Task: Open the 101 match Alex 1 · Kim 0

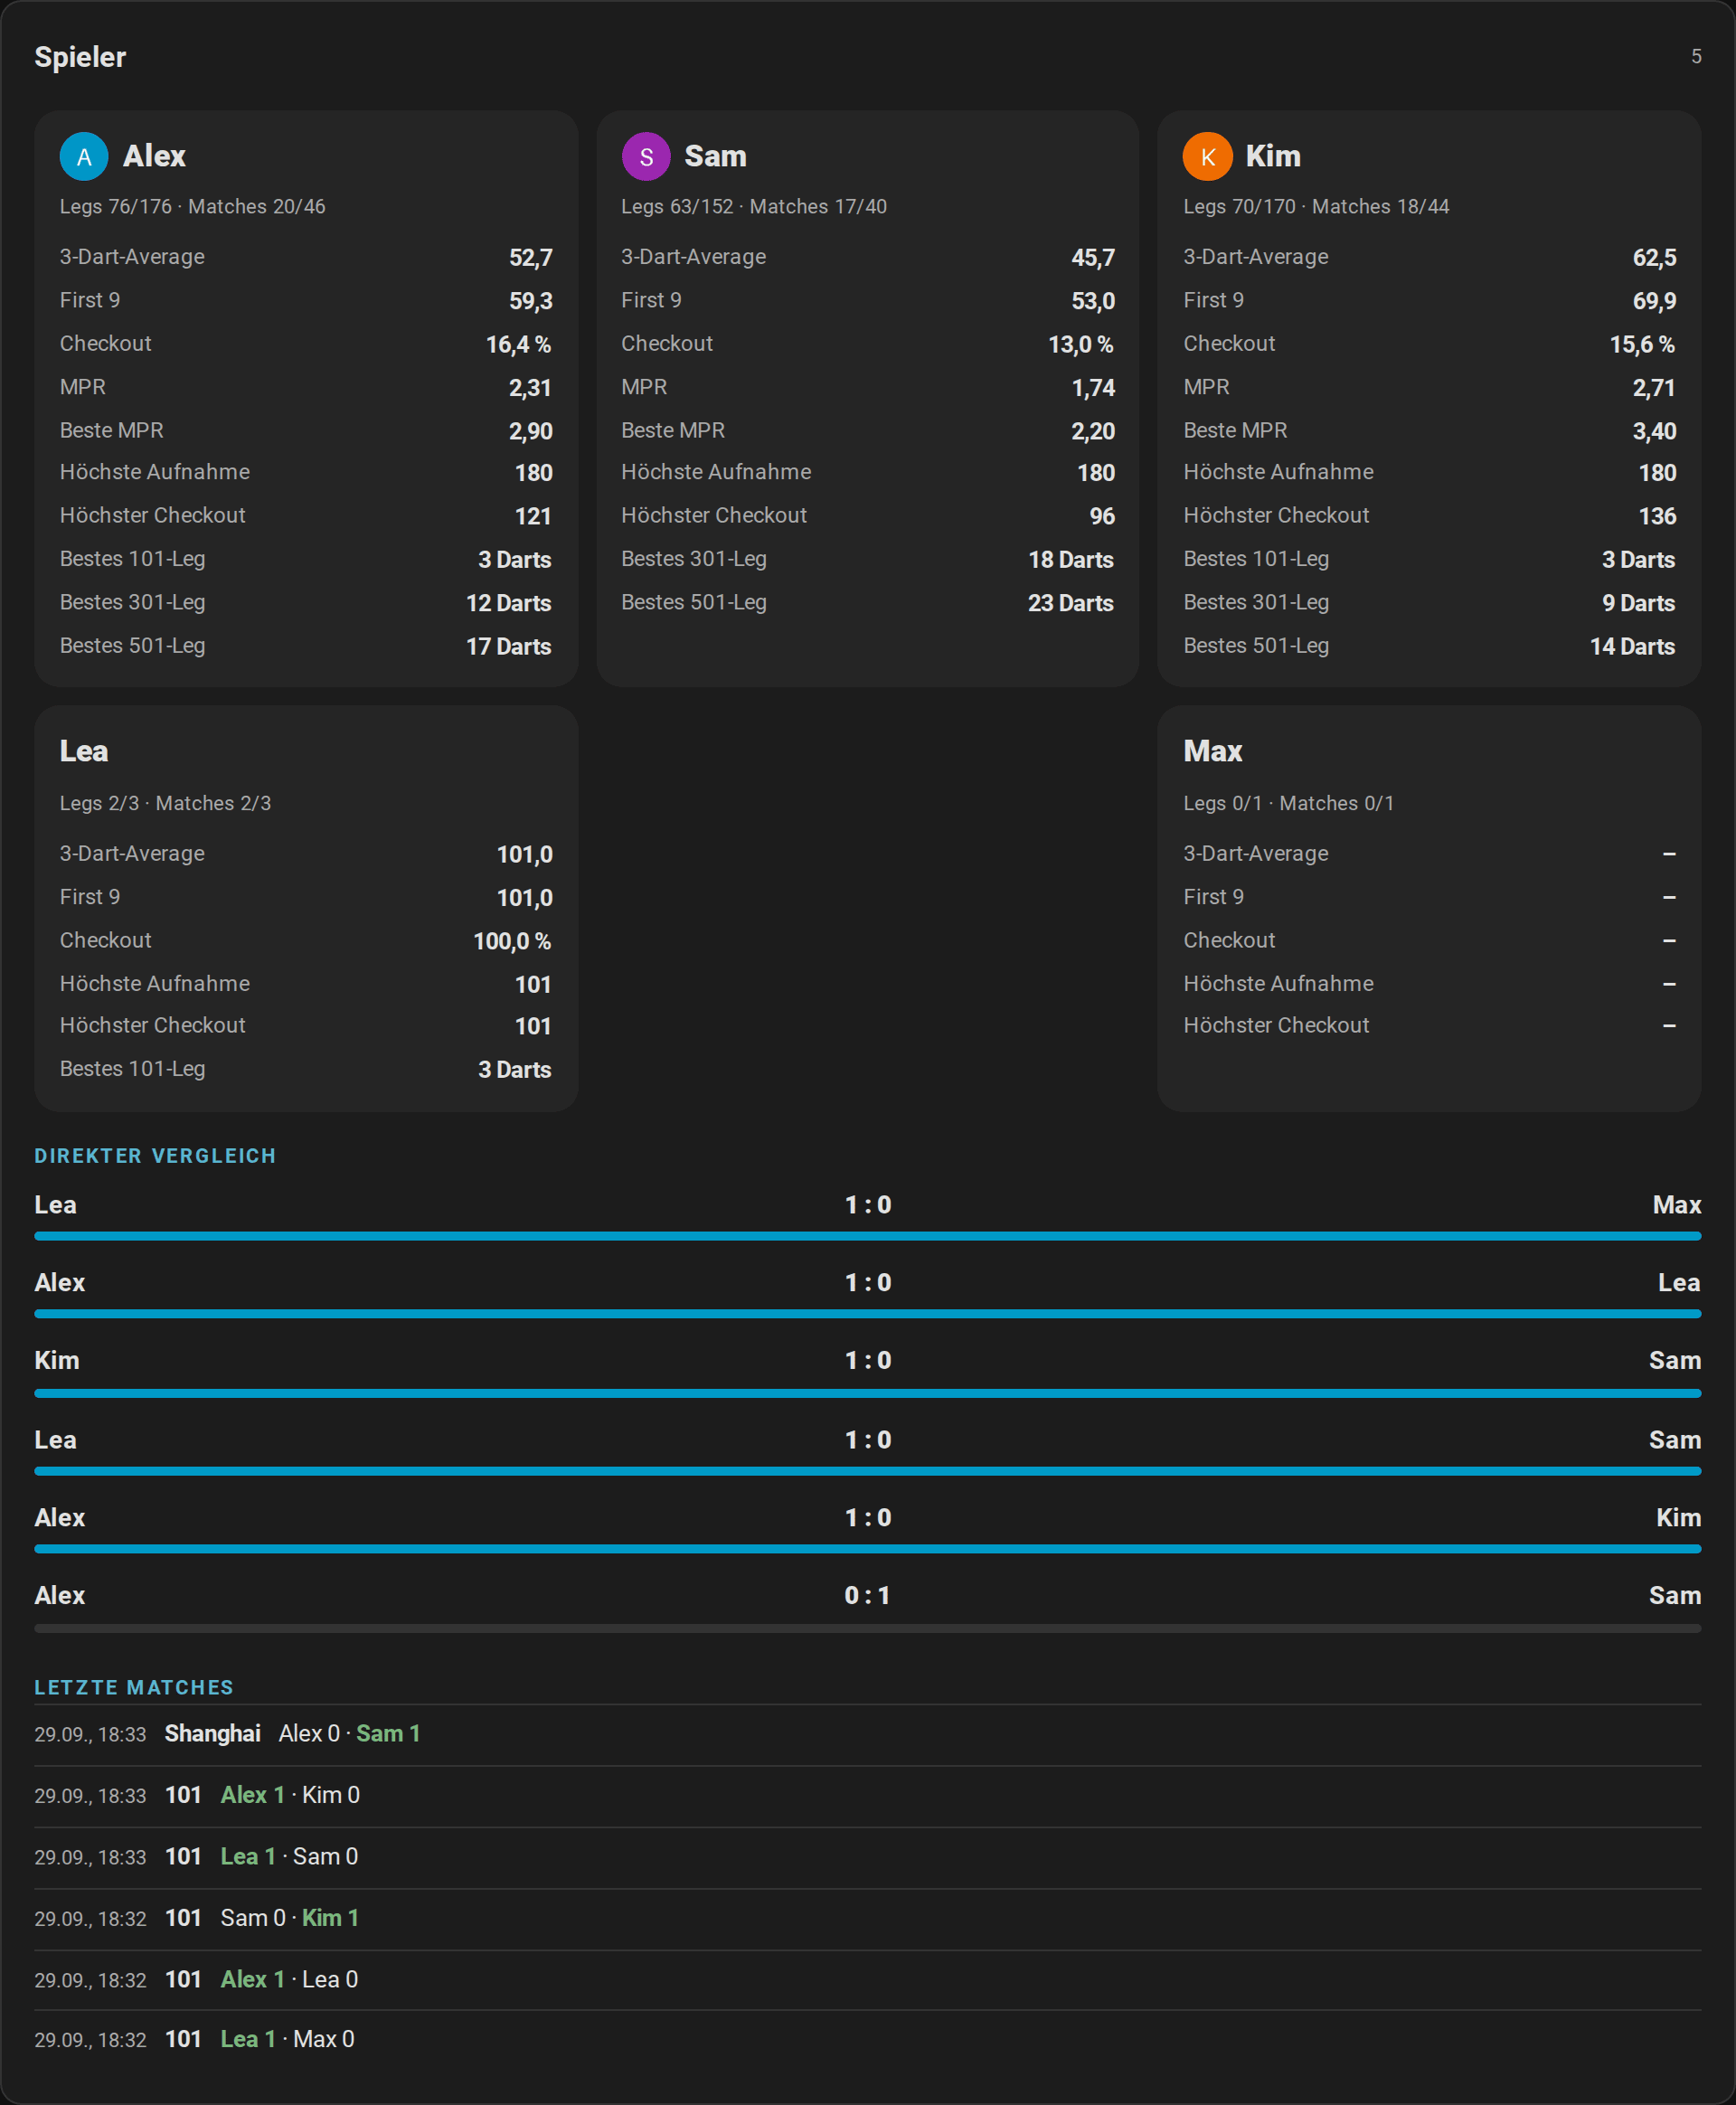Action: [868, 1796]
